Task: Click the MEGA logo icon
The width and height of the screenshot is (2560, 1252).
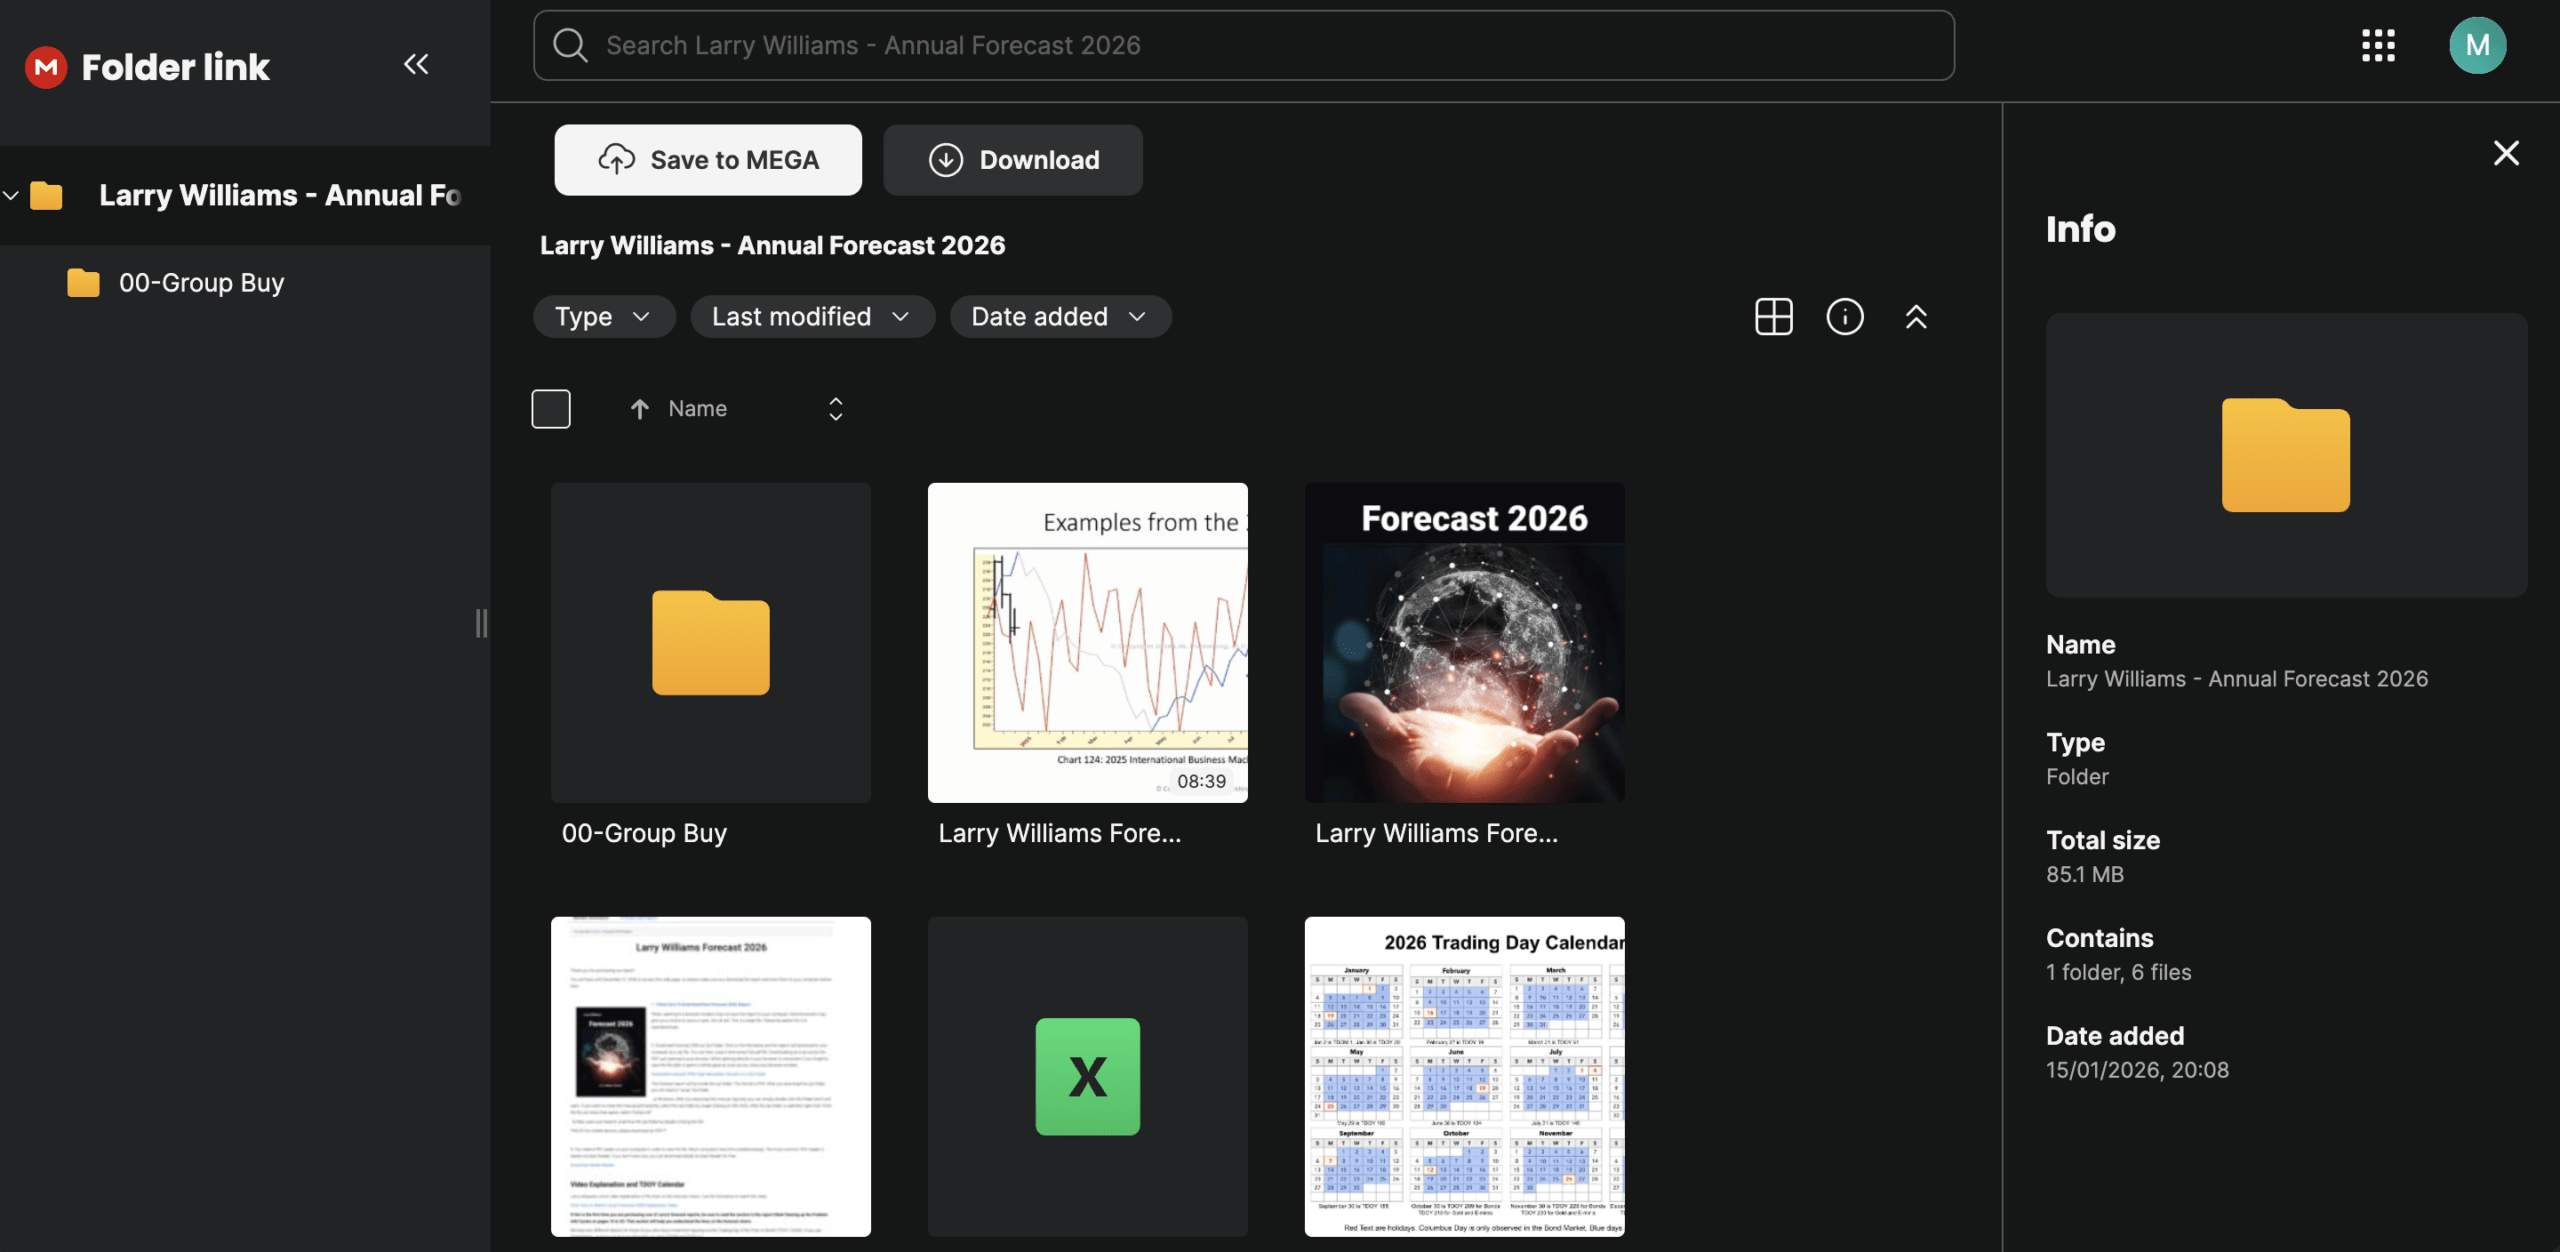Action: click(46, 67)
